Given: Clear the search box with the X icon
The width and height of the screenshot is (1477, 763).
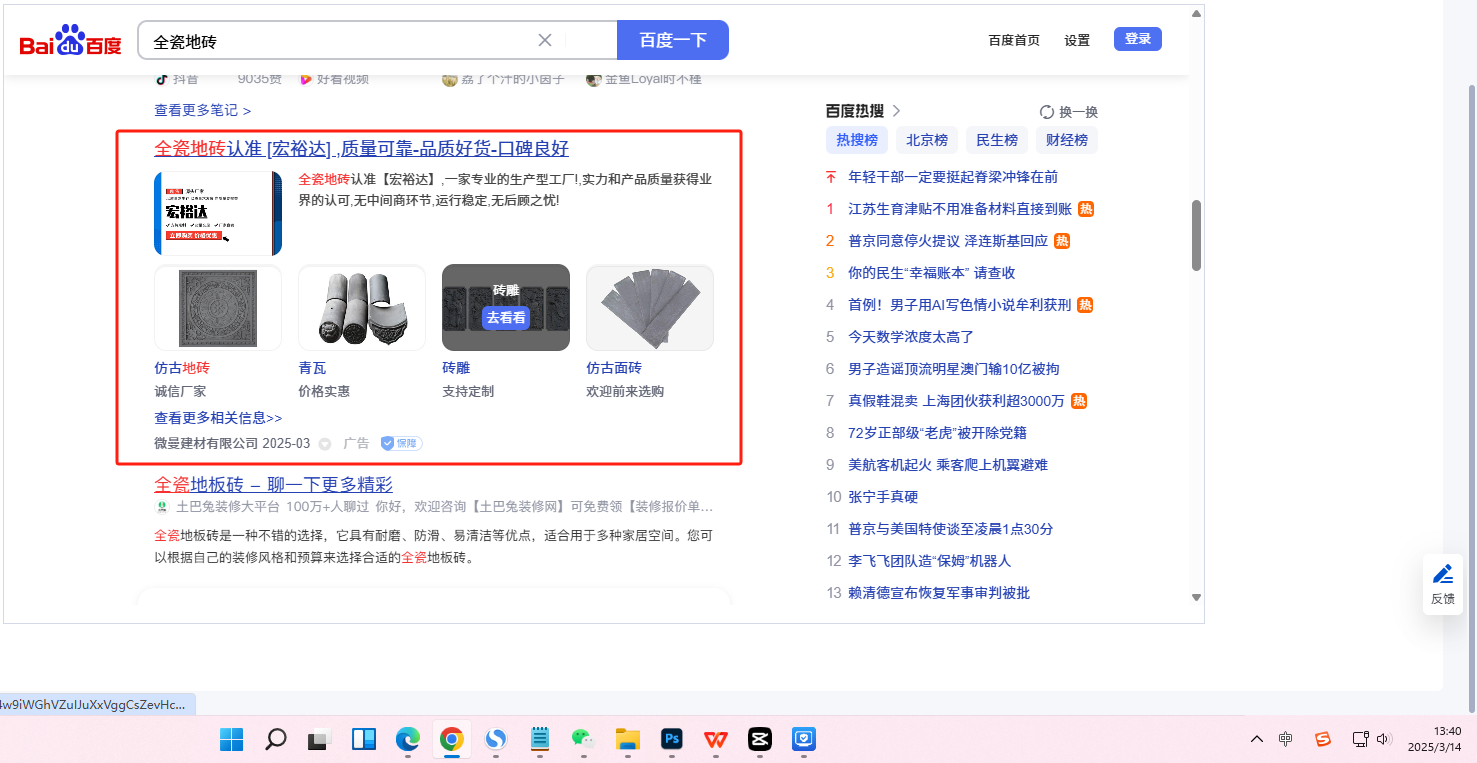Looking at the screenshot, I should point(545,40).
